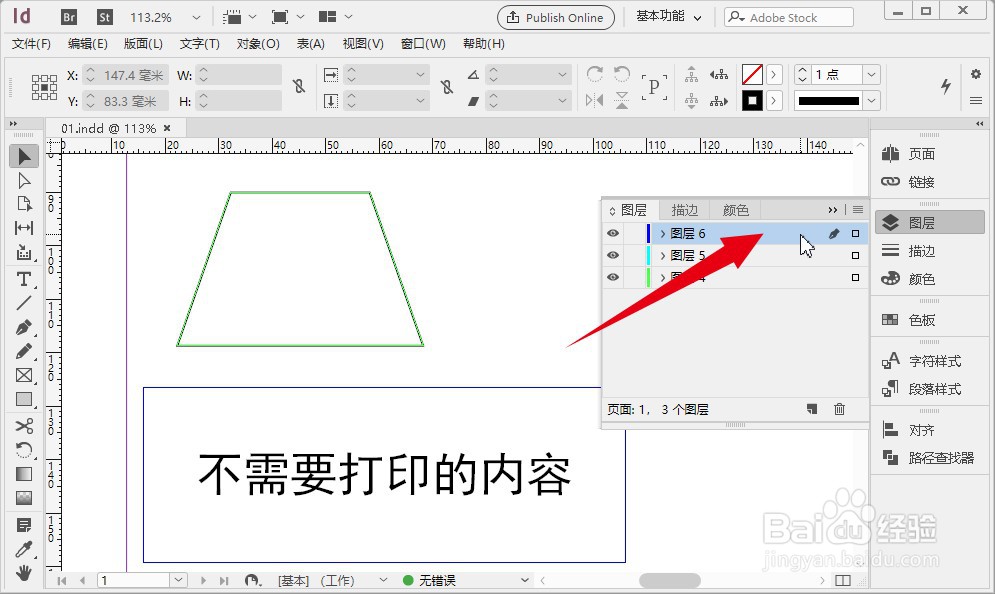Toggle visibility of the bottom layer
This screenshot has height=594, width=995.
613,277
